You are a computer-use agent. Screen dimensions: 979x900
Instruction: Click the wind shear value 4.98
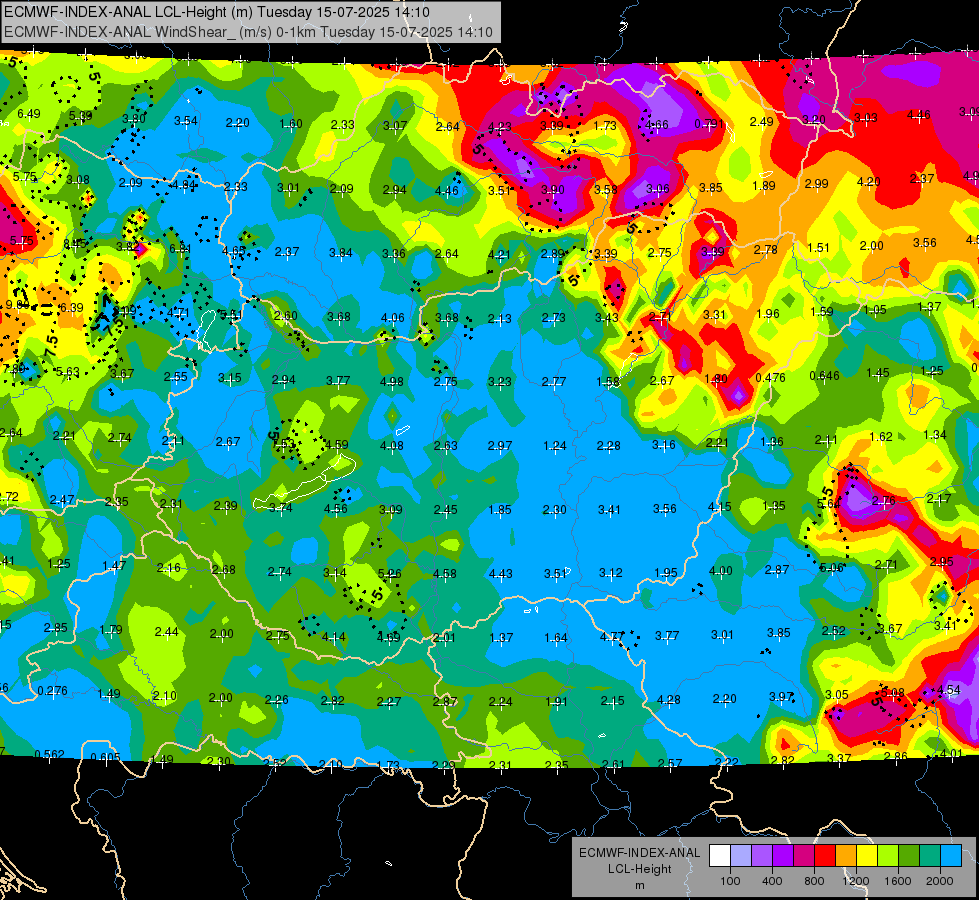(x=391, y=381)
